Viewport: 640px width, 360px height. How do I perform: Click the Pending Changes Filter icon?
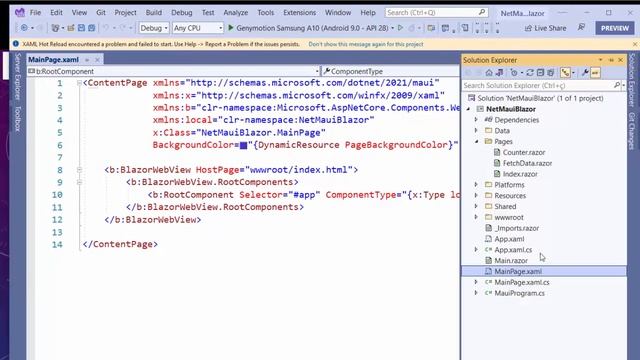point(514,73)
